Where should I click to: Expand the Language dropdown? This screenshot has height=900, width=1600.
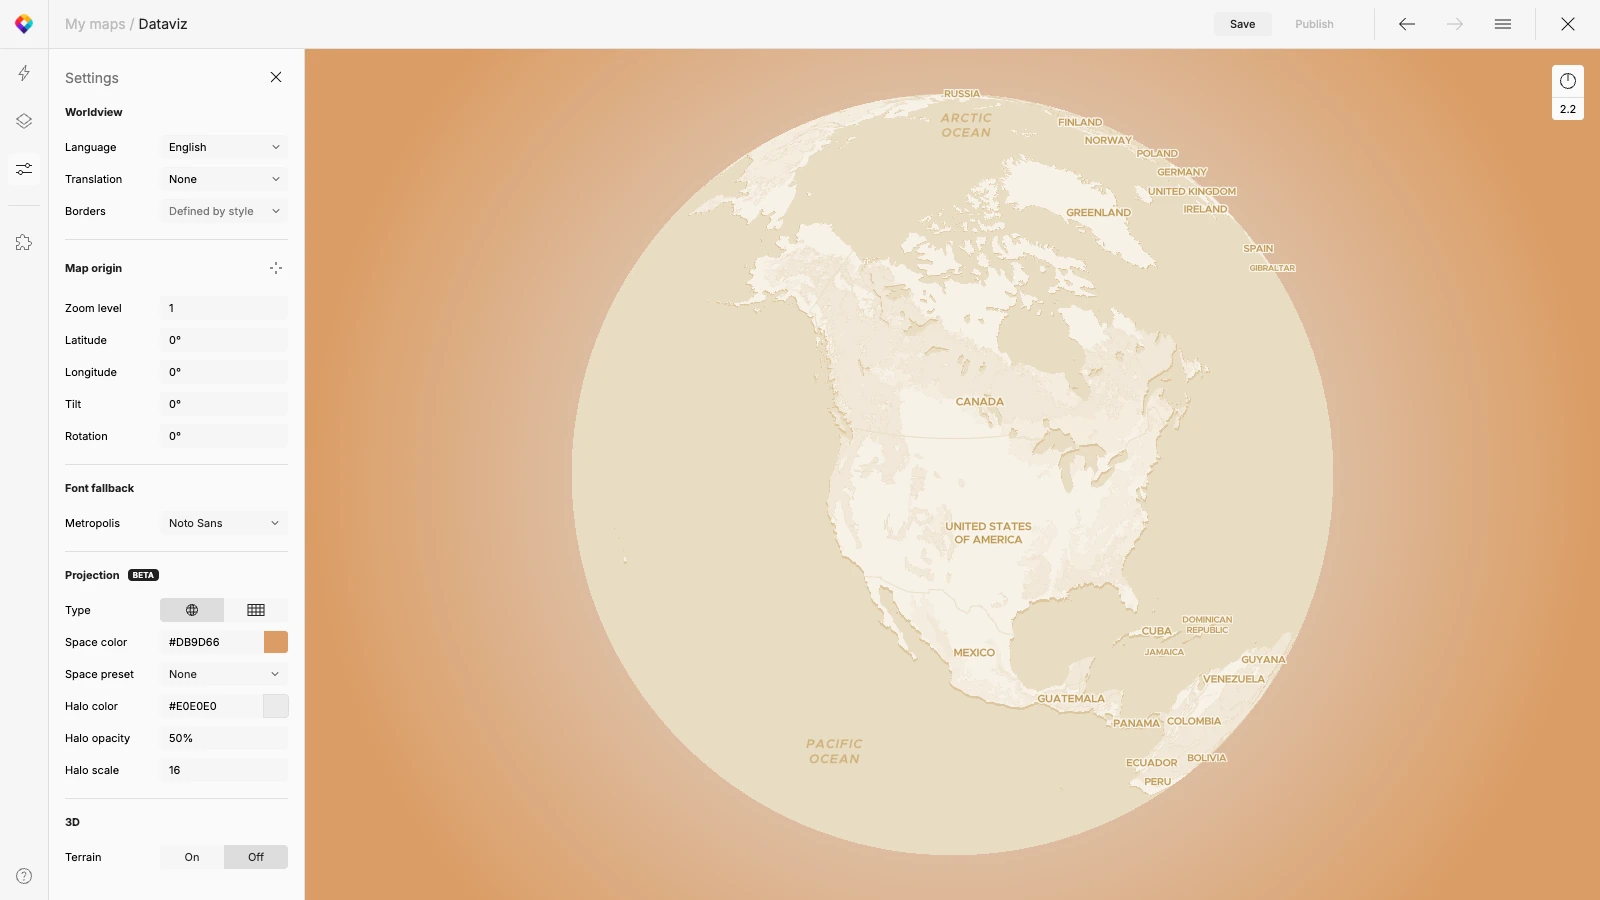pos(224,147)
